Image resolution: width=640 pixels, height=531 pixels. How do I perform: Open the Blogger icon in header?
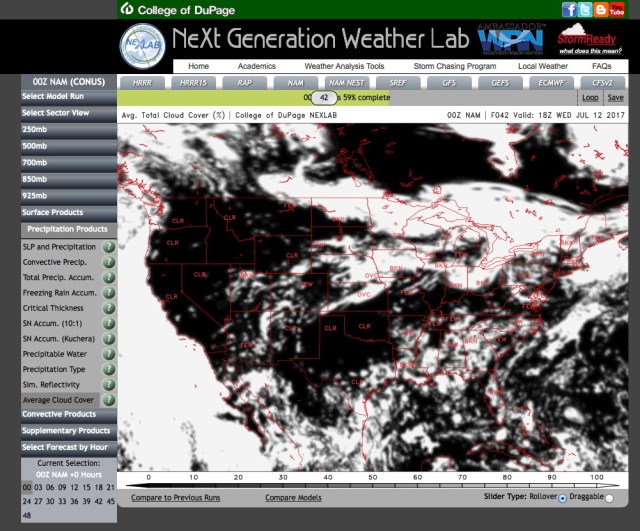coord(601,9)
